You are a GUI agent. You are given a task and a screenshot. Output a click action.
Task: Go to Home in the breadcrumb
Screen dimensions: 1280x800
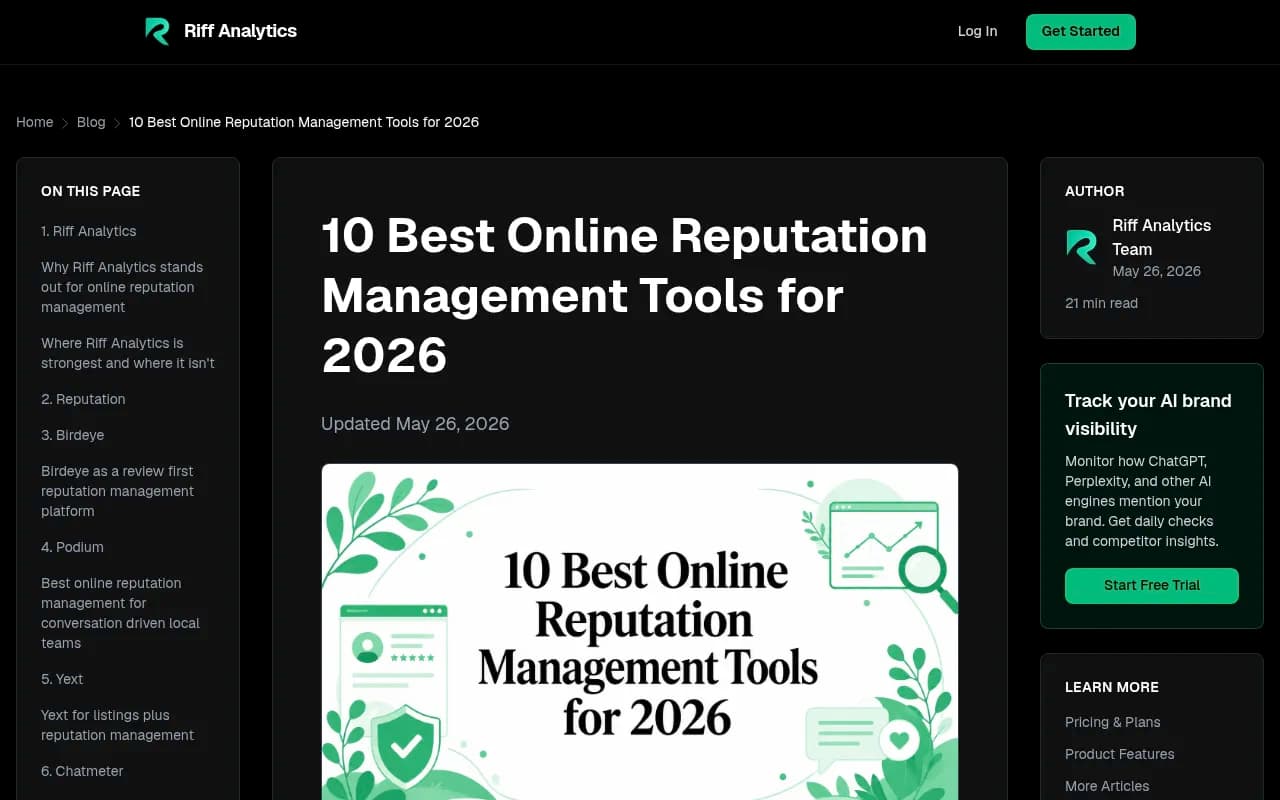coord(35,122)
